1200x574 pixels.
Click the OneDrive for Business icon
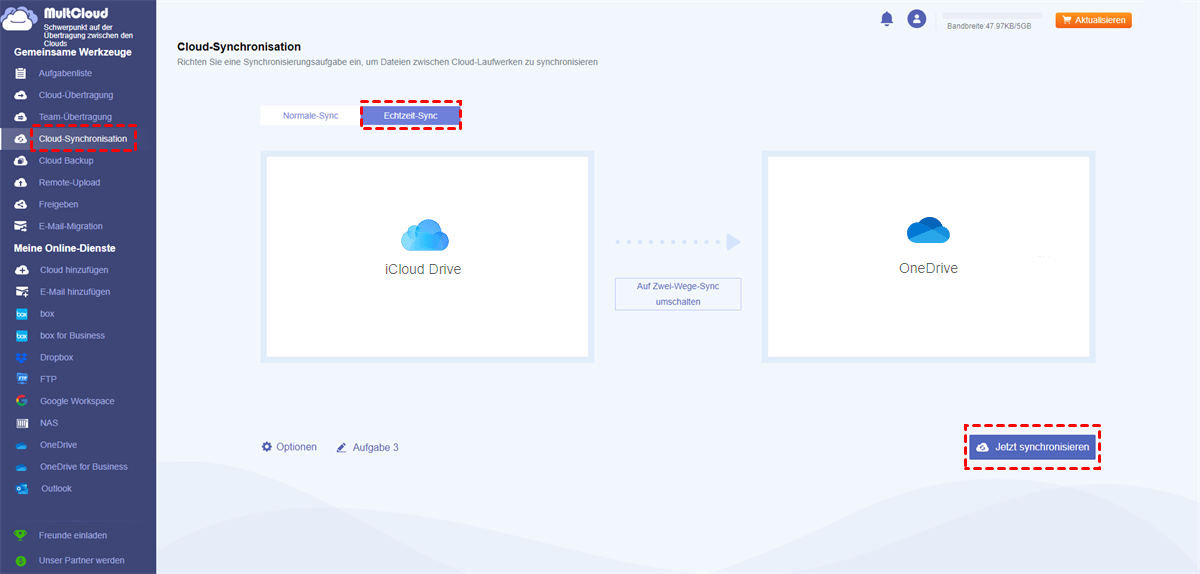pos(21,467)
